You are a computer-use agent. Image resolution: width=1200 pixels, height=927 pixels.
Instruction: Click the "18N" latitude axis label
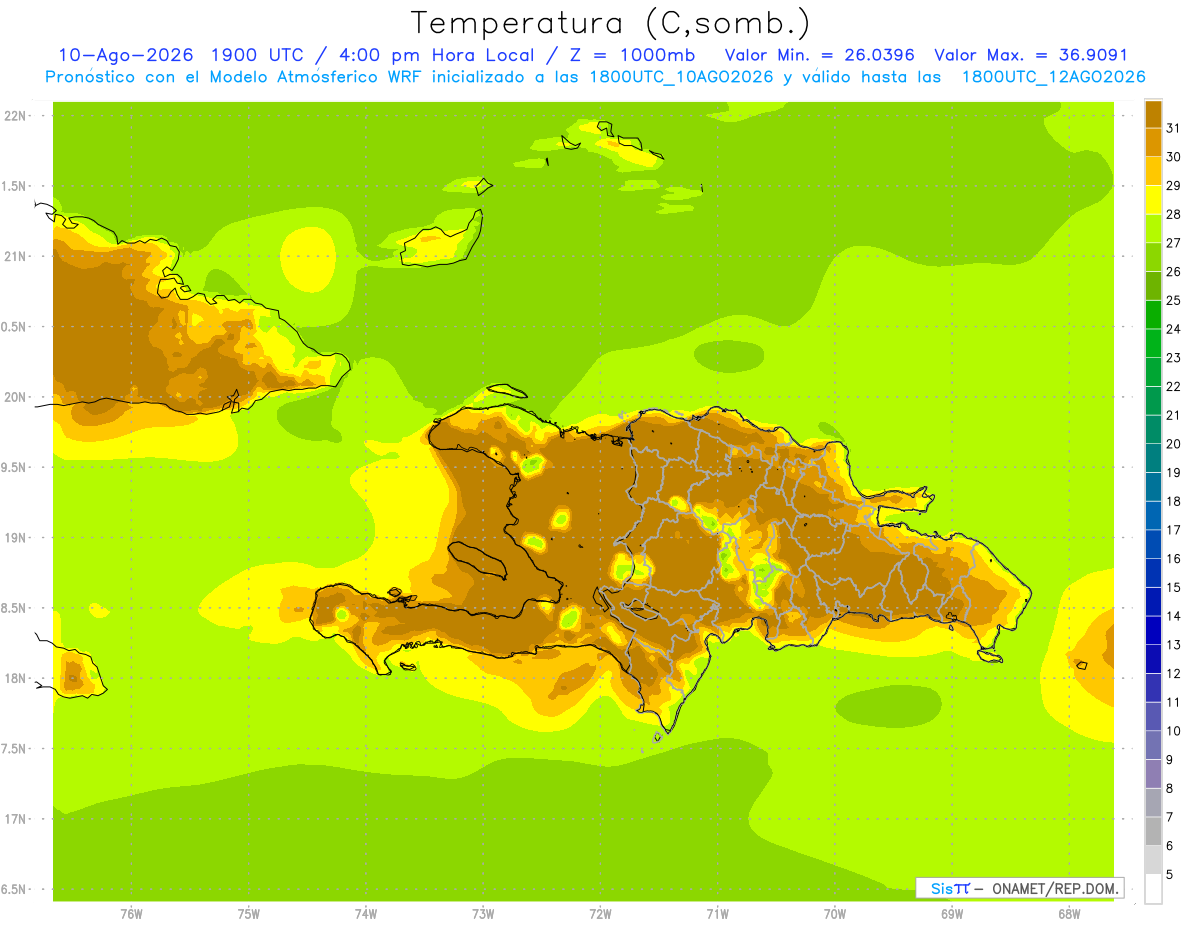(16, 678)
